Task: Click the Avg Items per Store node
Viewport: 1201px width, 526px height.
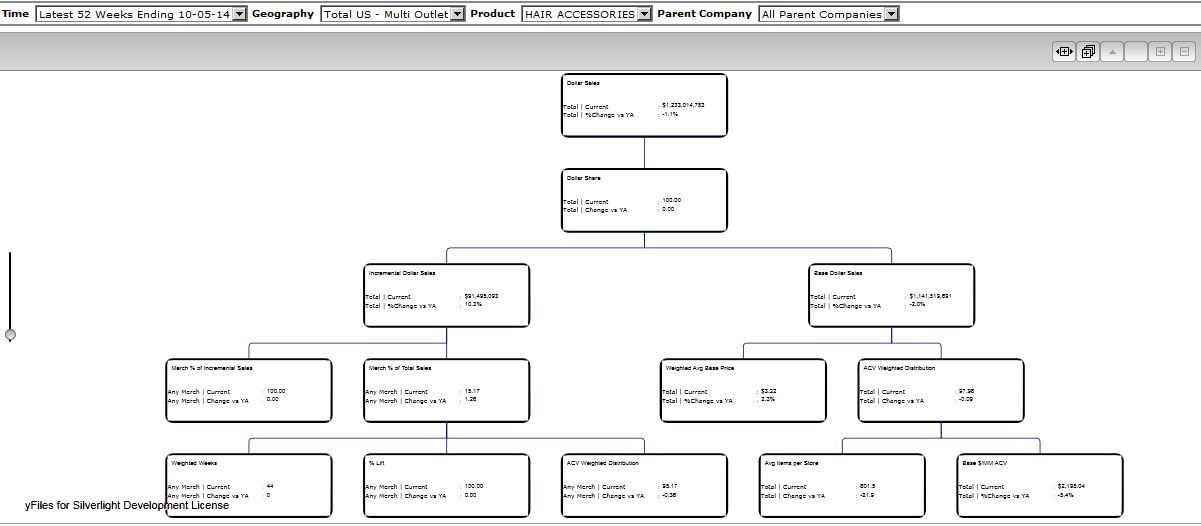Action: pyautogui.click(x=842, y=485)
